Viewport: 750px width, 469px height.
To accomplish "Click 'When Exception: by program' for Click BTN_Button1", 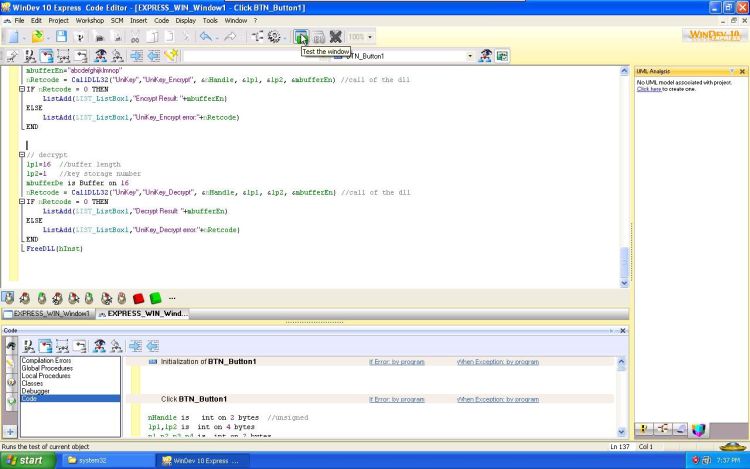I will (498, 399).
